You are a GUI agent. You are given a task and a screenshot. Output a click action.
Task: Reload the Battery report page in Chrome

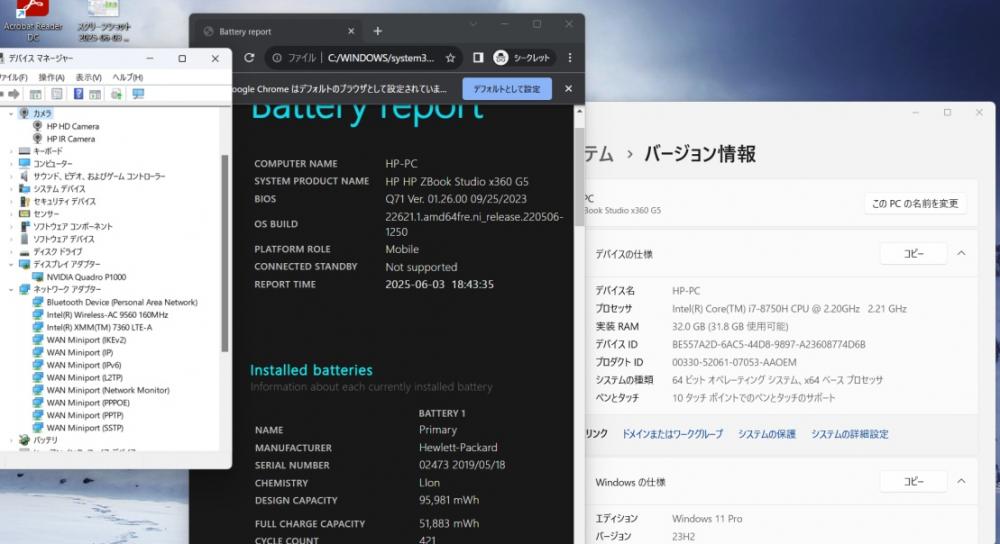(x=249, y=58)
